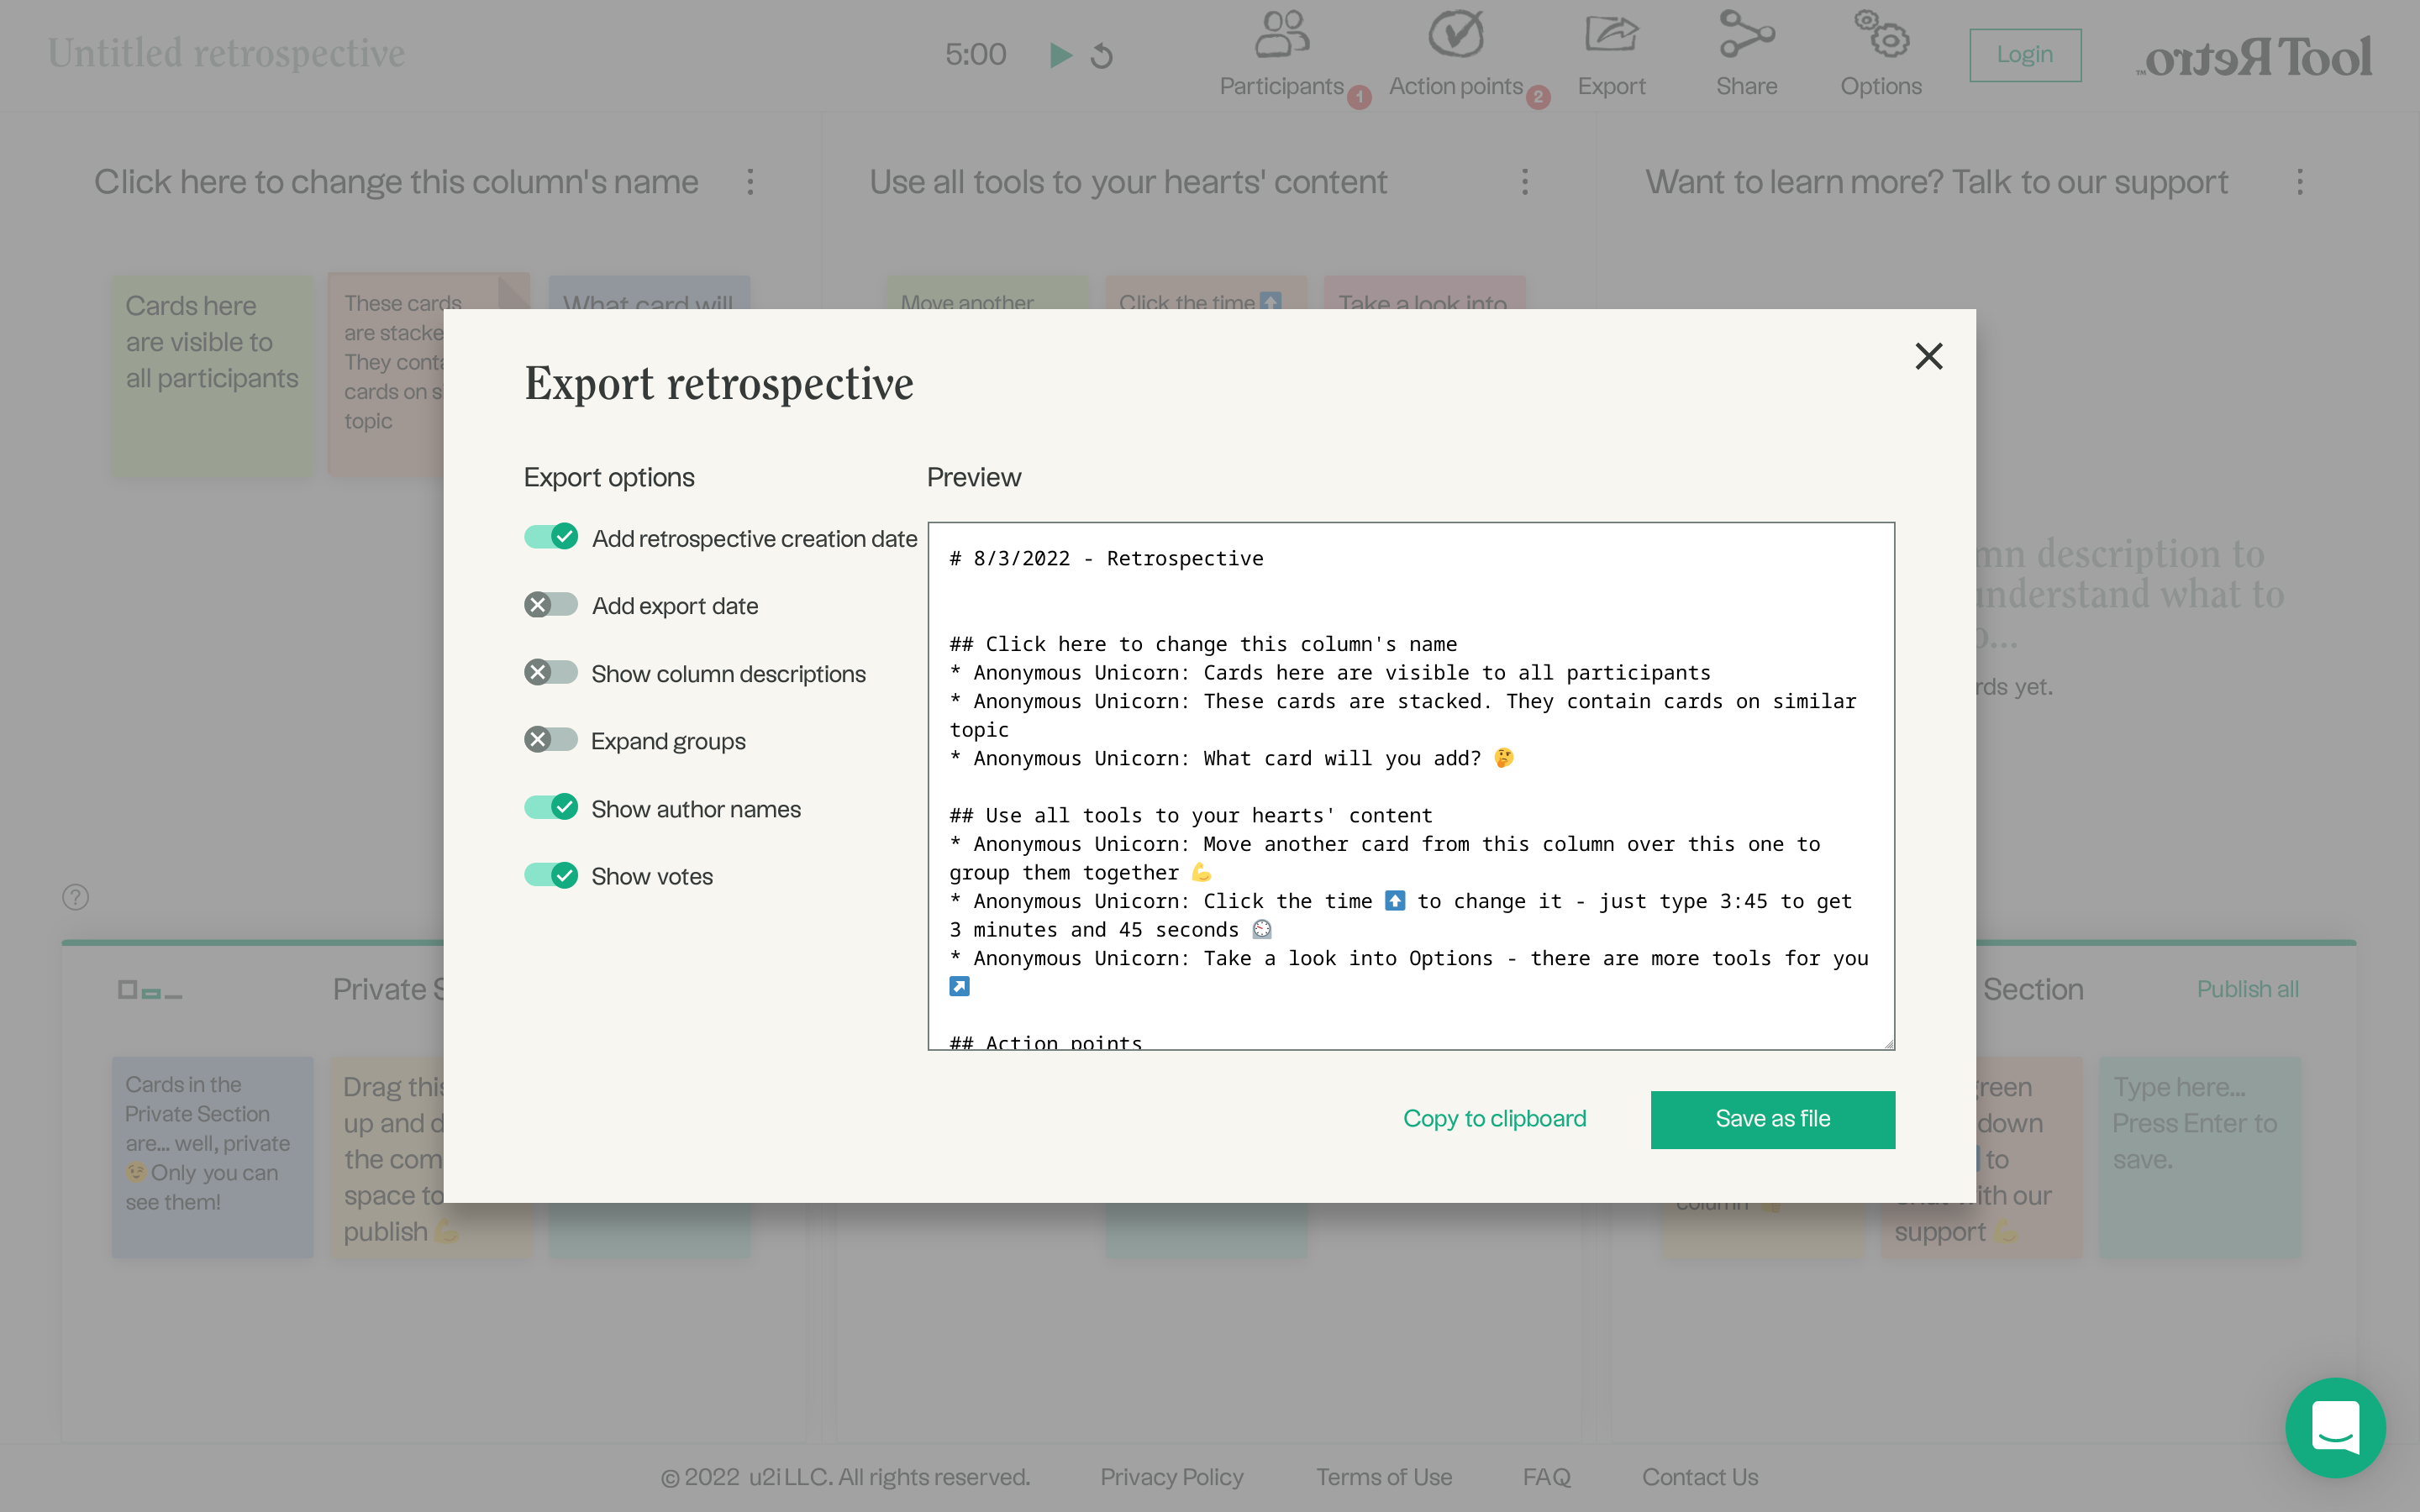
Task: Open the first column's three-dot menu
Action: (x=749, y=182)
